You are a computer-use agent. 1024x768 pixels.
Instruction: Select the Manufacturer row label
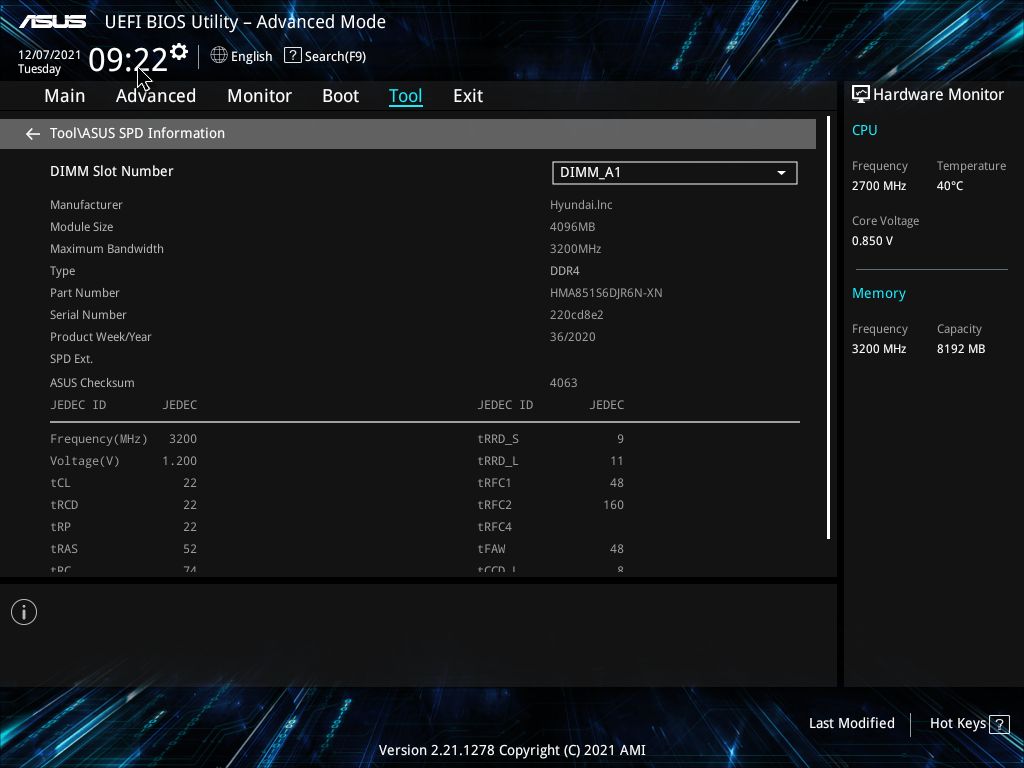[x=86, y=204]
